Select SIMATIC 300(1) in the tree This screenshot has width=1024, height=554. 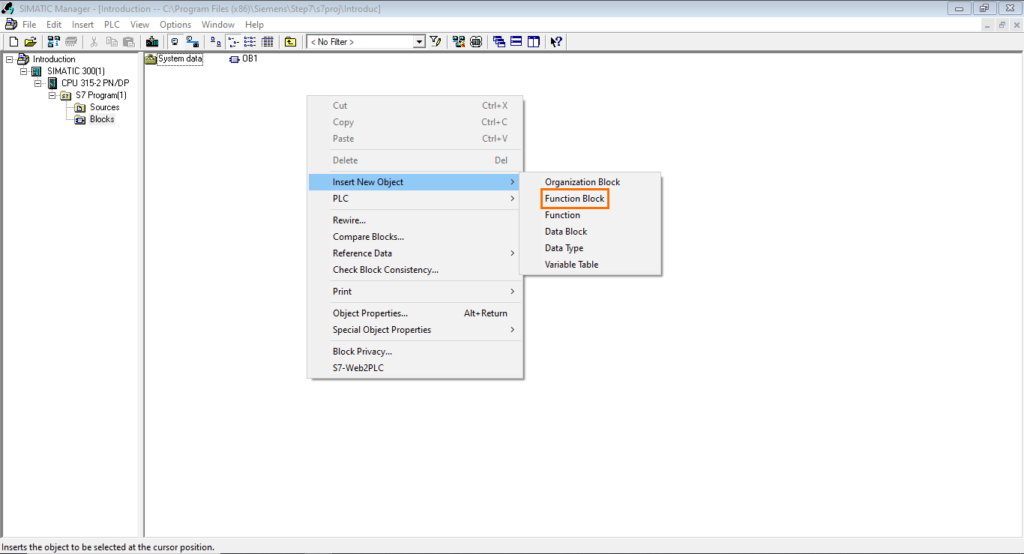(76, 71)
